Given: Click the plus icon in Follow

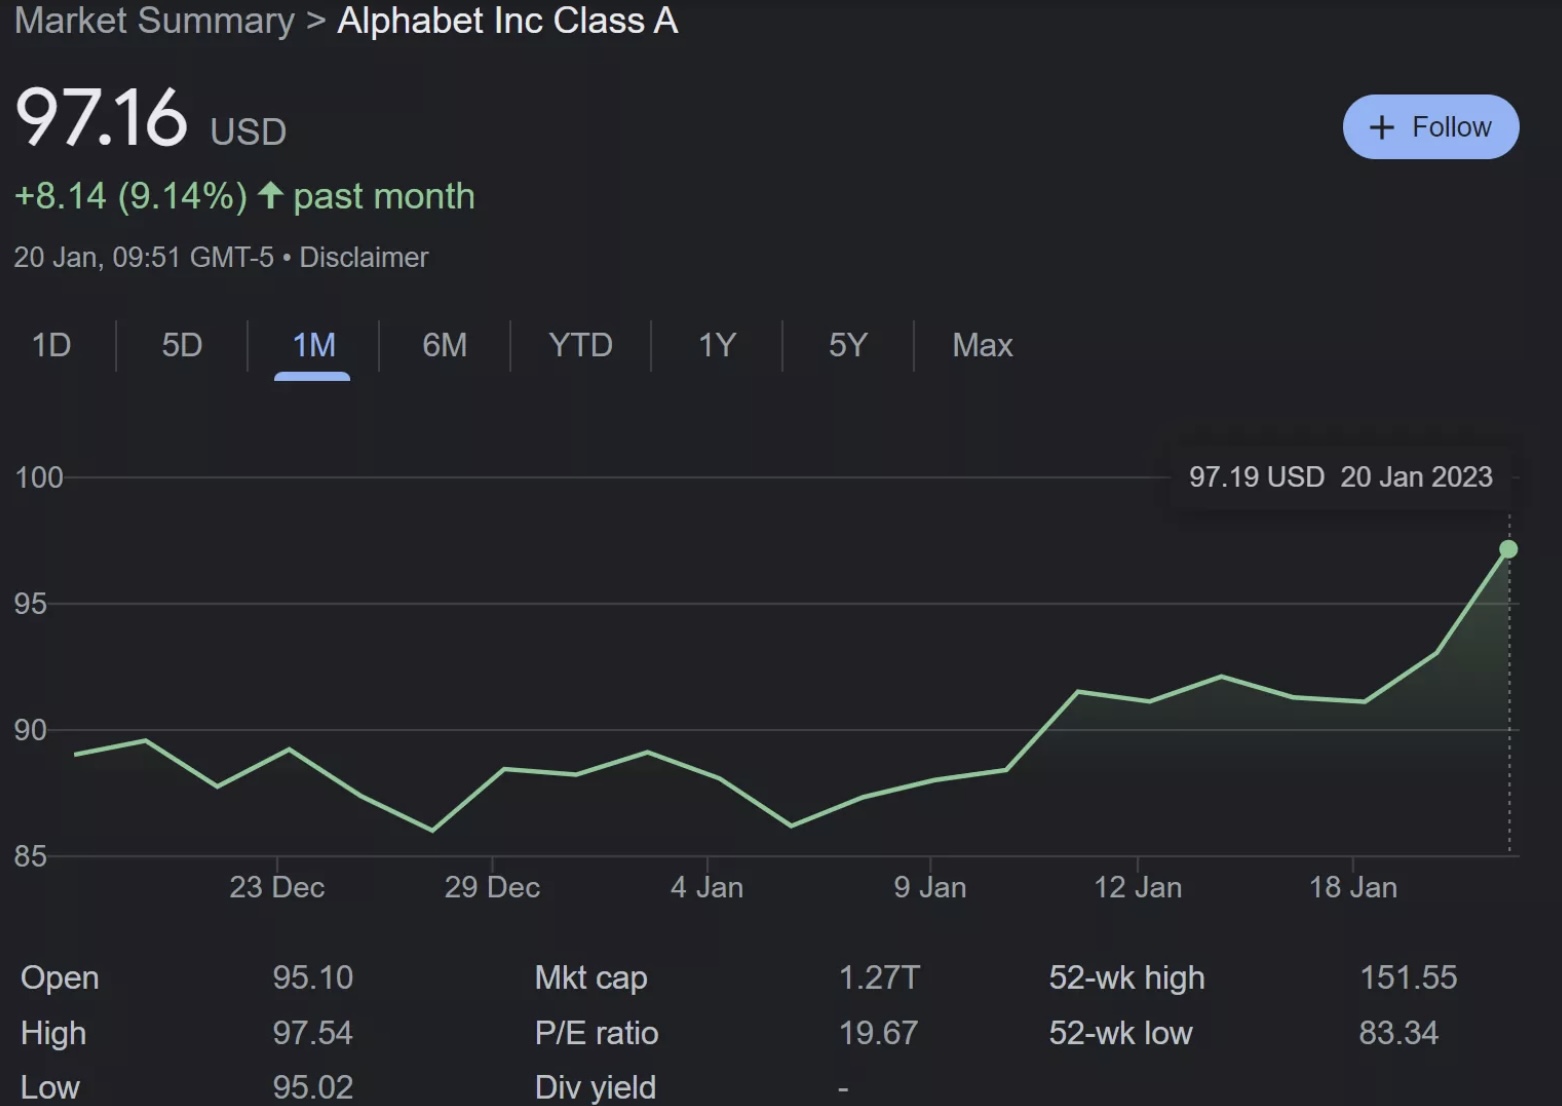Looking at the screenshot, I should 1381,127.
